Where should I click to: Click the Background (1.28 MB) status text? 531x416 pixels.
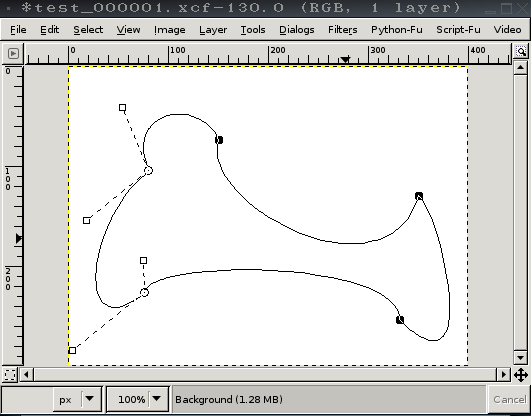coord(229,400)
